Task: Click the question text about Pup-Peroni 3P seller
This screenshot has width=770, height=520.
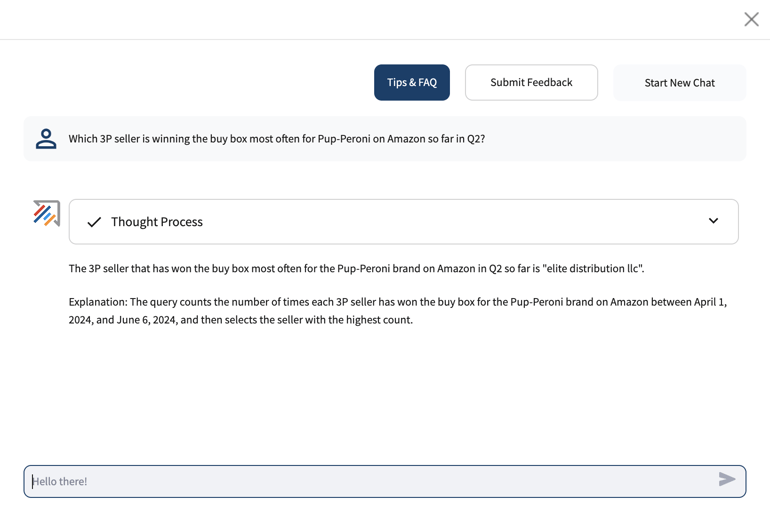Action: click(x=276, y=139)
